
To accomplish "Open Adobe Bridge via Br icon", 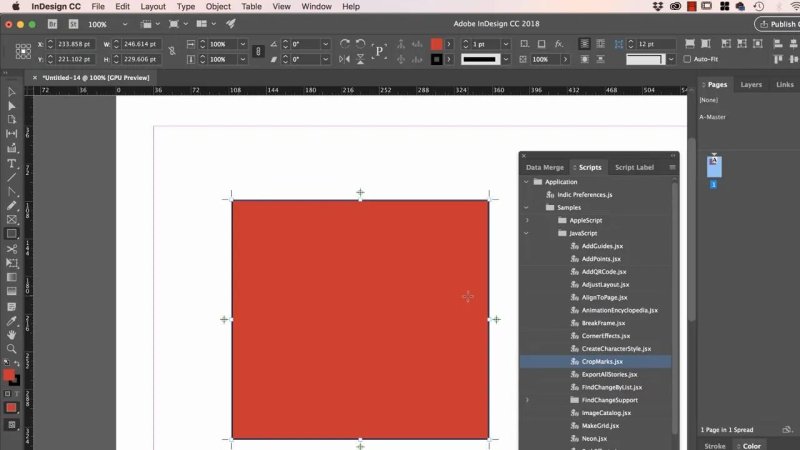I will pyautogui.click(x=53, y=24).
